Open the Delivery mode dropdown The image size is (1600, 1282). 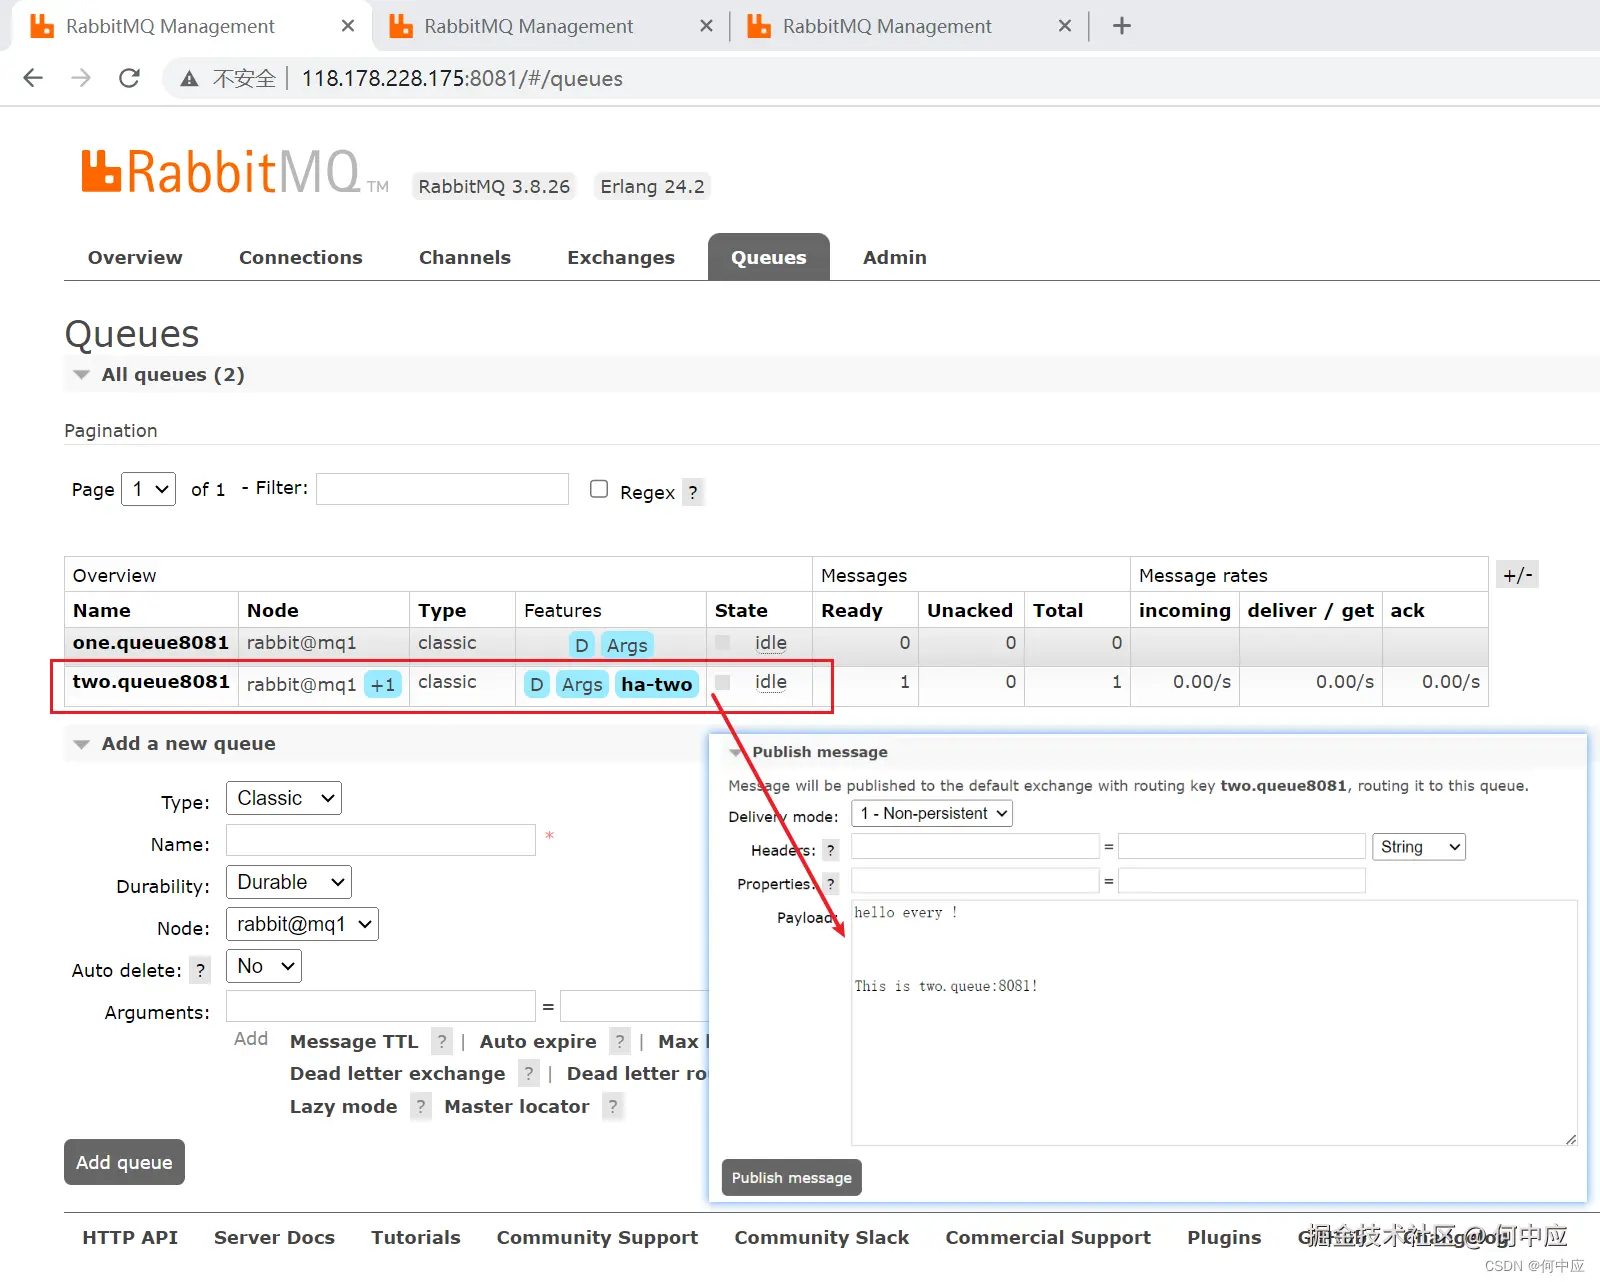[x=932, y=813]
